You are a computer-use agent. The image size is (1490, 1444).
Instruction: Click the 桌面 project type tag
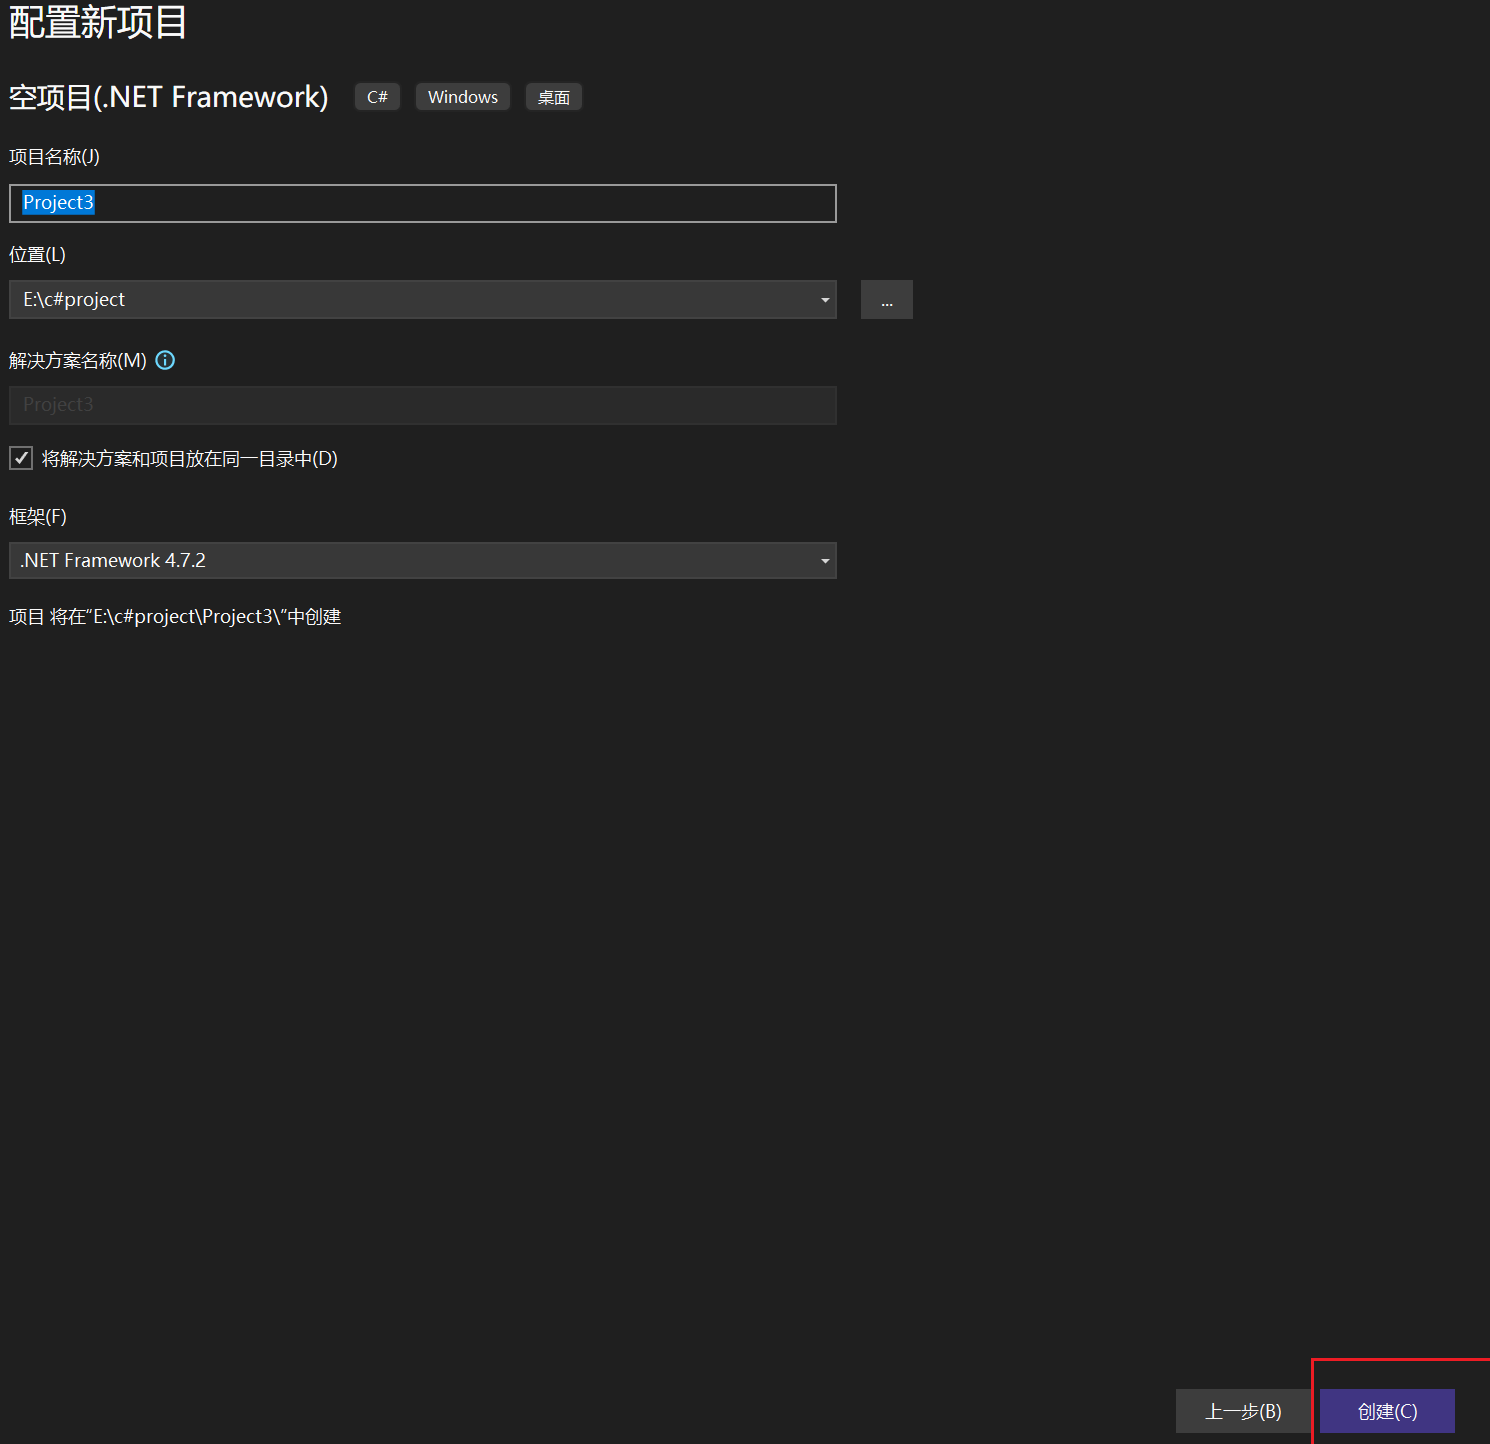554,97
